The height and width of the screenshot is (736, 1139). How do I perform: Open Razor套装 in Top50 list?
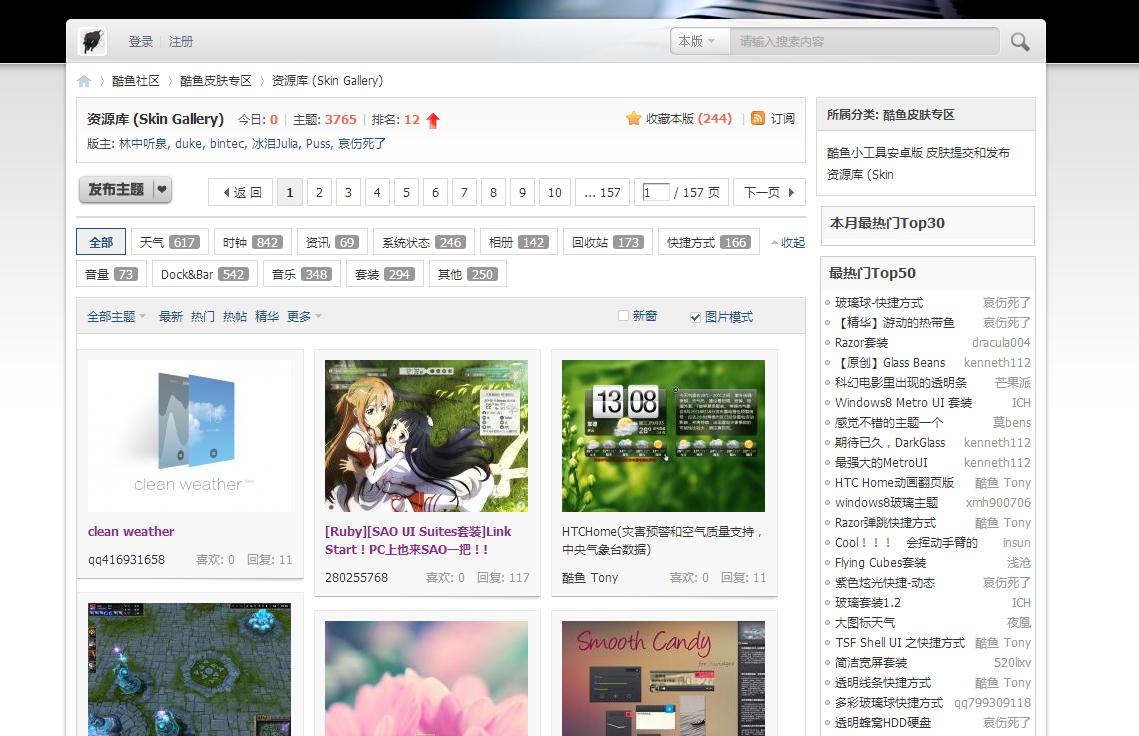click(x=862, y=343)
